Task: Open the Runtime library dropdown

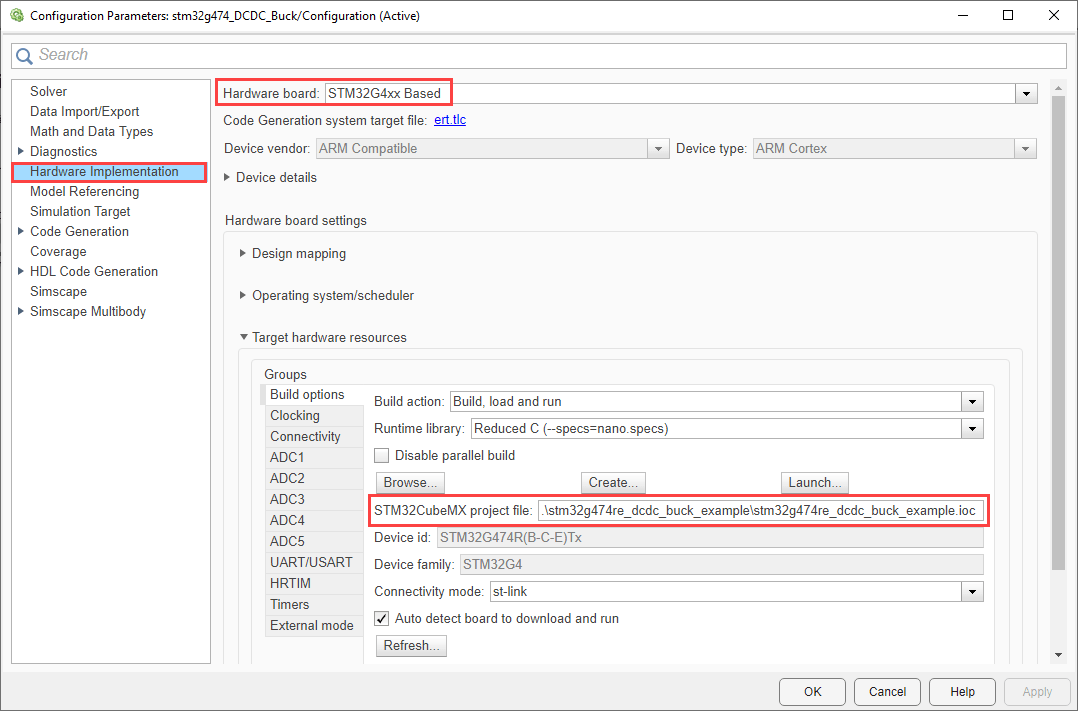Action: [972, 429]
